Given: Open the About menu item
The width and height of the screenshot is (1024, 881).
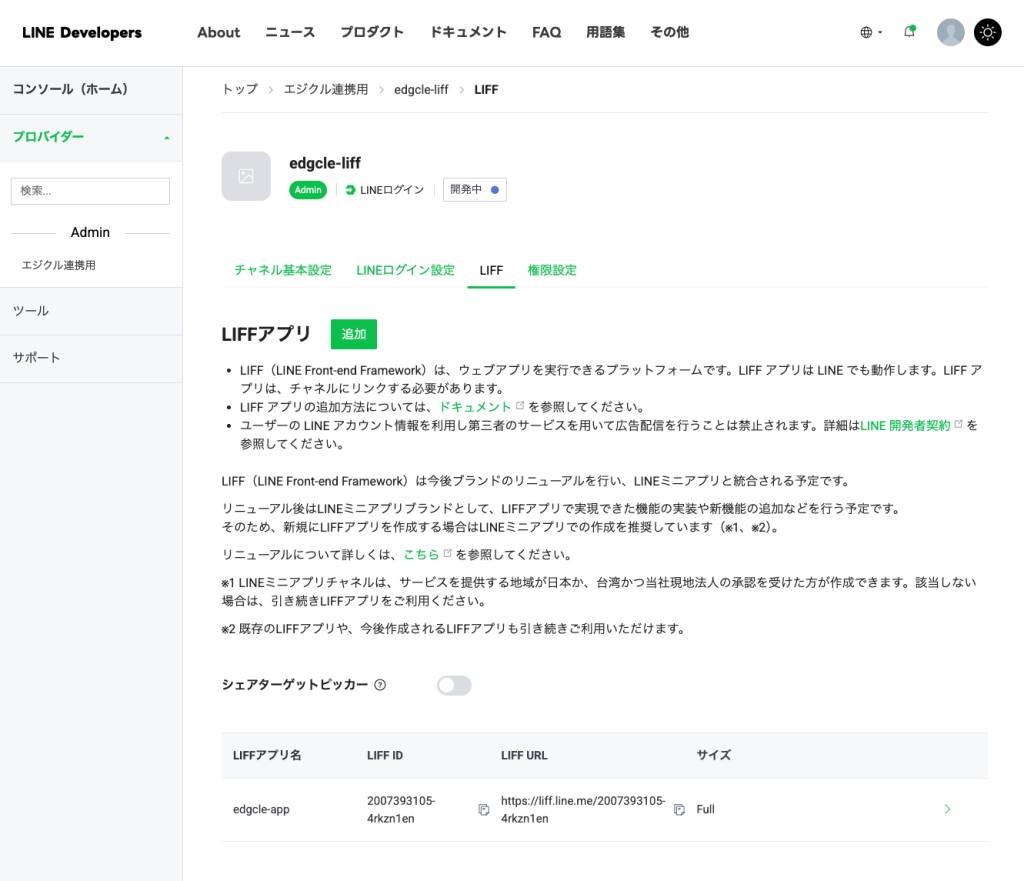Looking at the screenshot, I should click(219, 32).
